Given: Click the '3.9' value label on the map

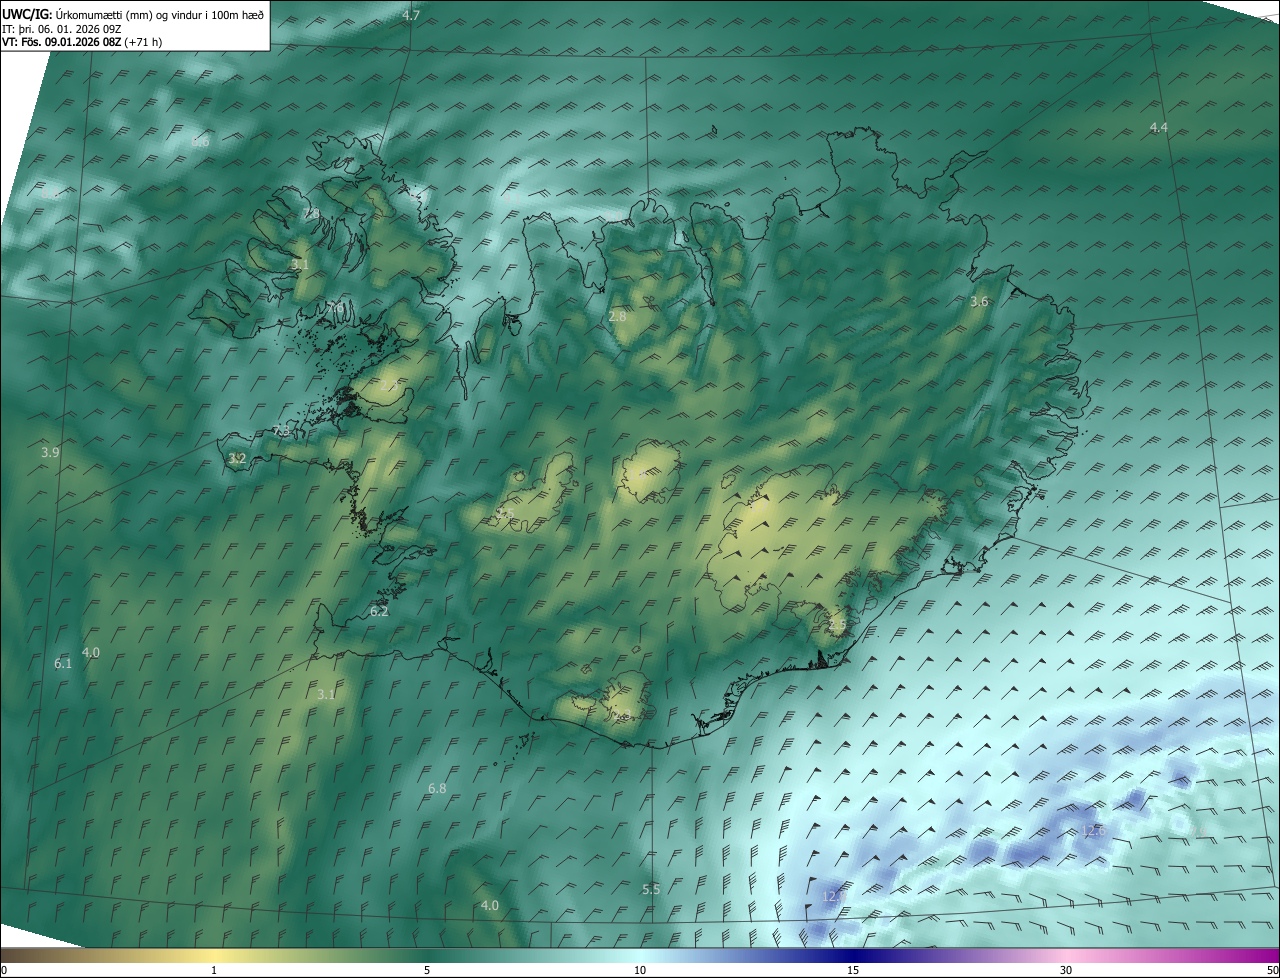Looking at the screenshot, I should pos(50,453).
